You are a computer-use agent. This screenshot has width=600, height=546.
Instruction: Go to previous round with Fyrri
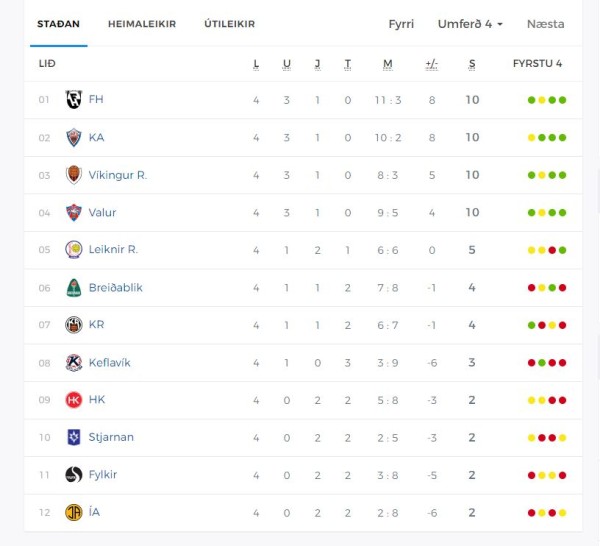point(401,24)
